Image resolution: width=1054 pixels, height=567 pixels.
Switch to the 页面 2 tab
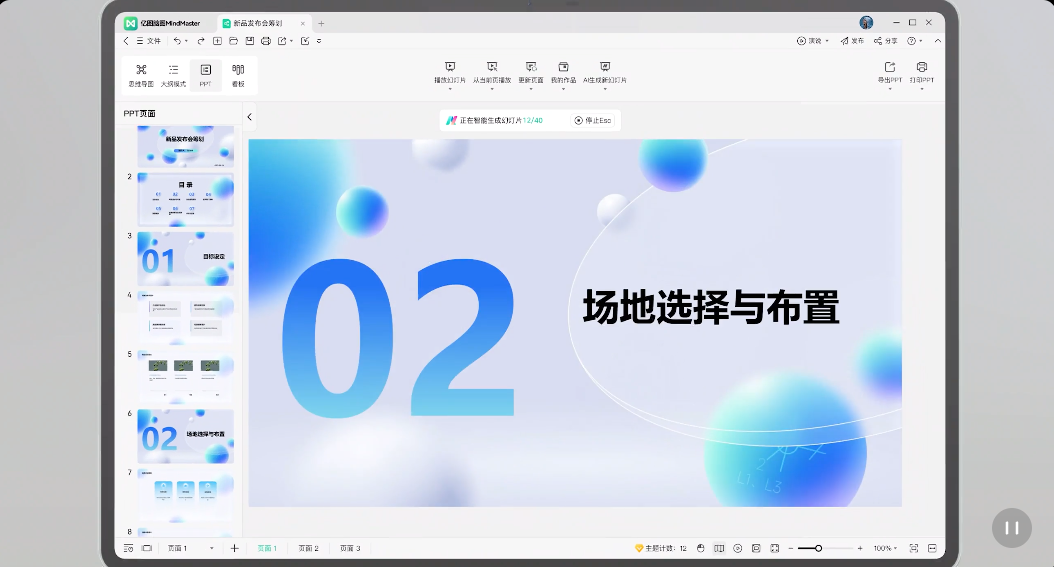(308, 548)
